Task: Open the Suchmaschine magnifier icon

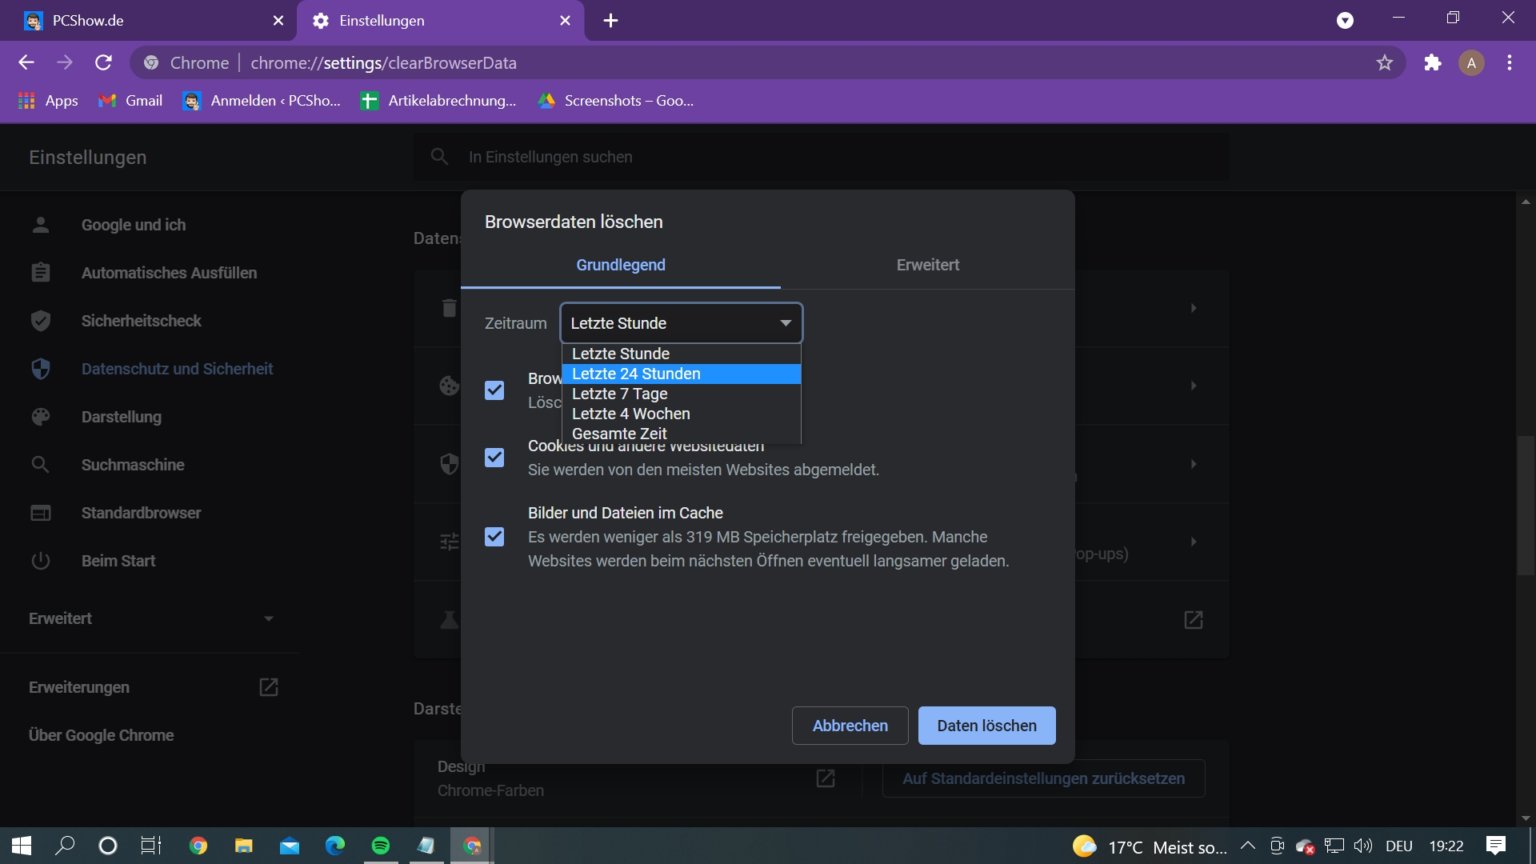Action: click(40, 464)
